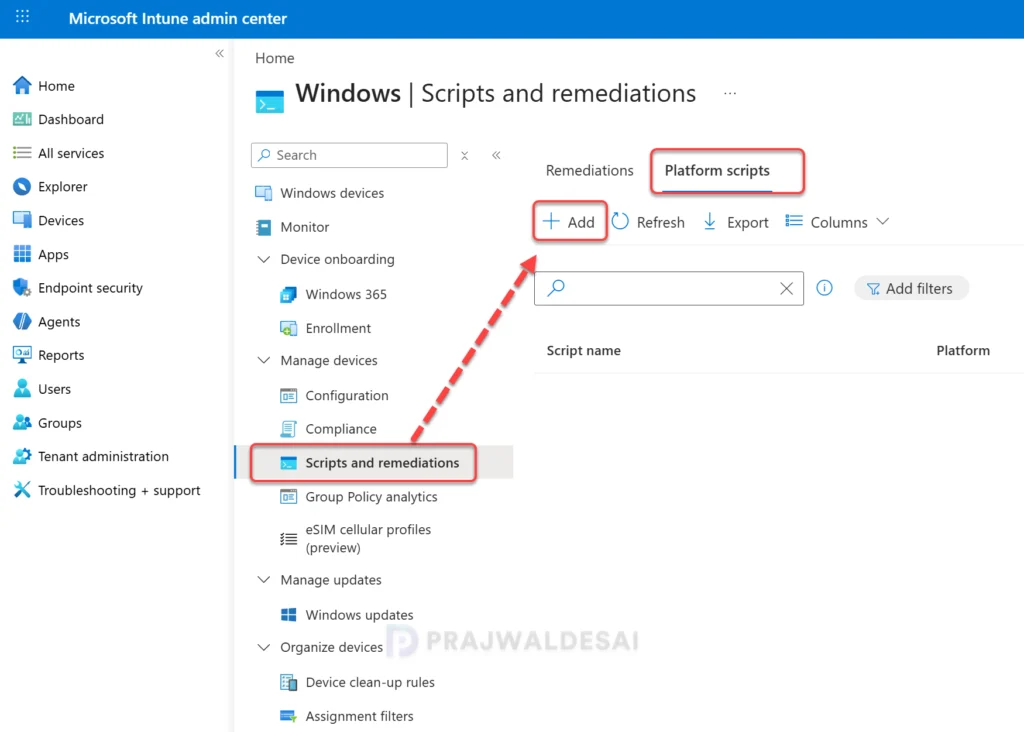Open Agents via its icon
The width and height of the screenshot is (1024, 732).
(x=22, y=321)
